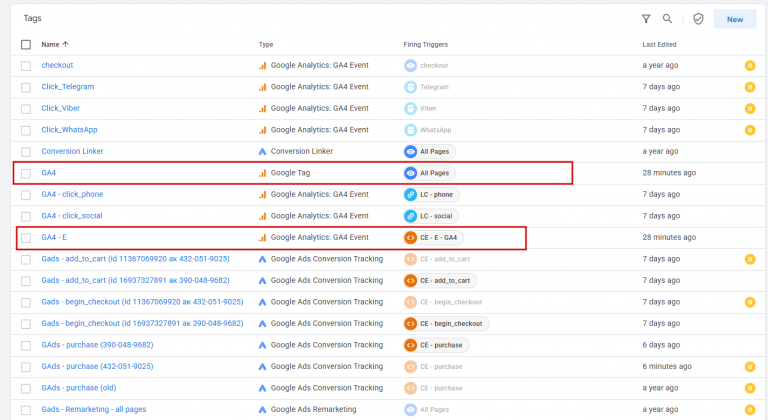Open the Click_Telegram tag link
Screen dimensions: 768x420
tap(68, 87)
